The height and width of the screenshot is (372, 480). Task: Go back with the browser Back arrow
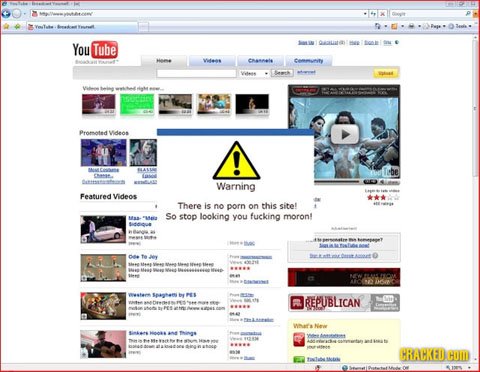(x=6, y=14)
